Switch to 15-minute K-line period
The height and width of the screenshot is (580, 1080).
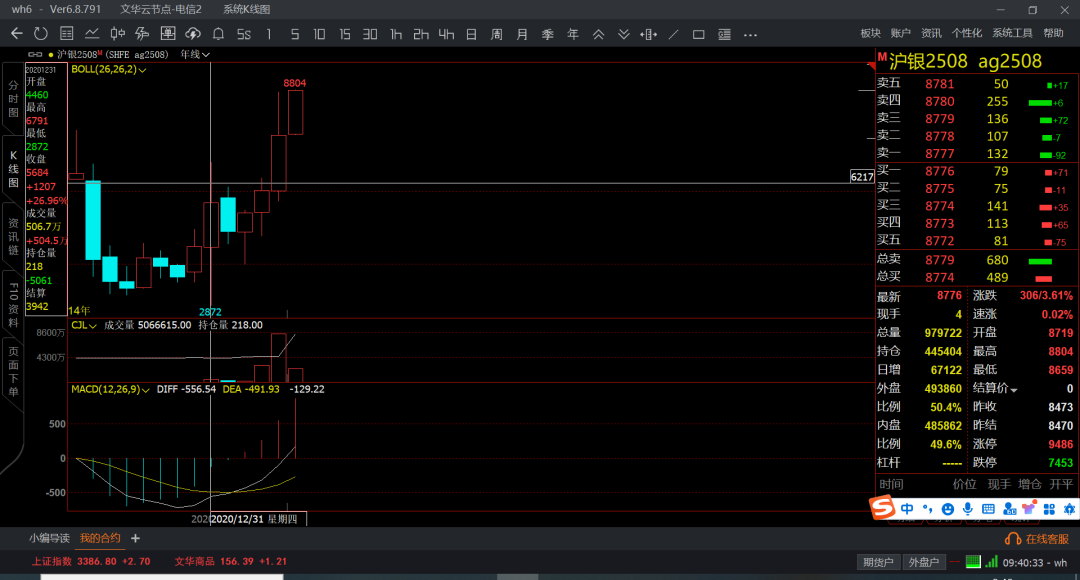tap(344, 34)
